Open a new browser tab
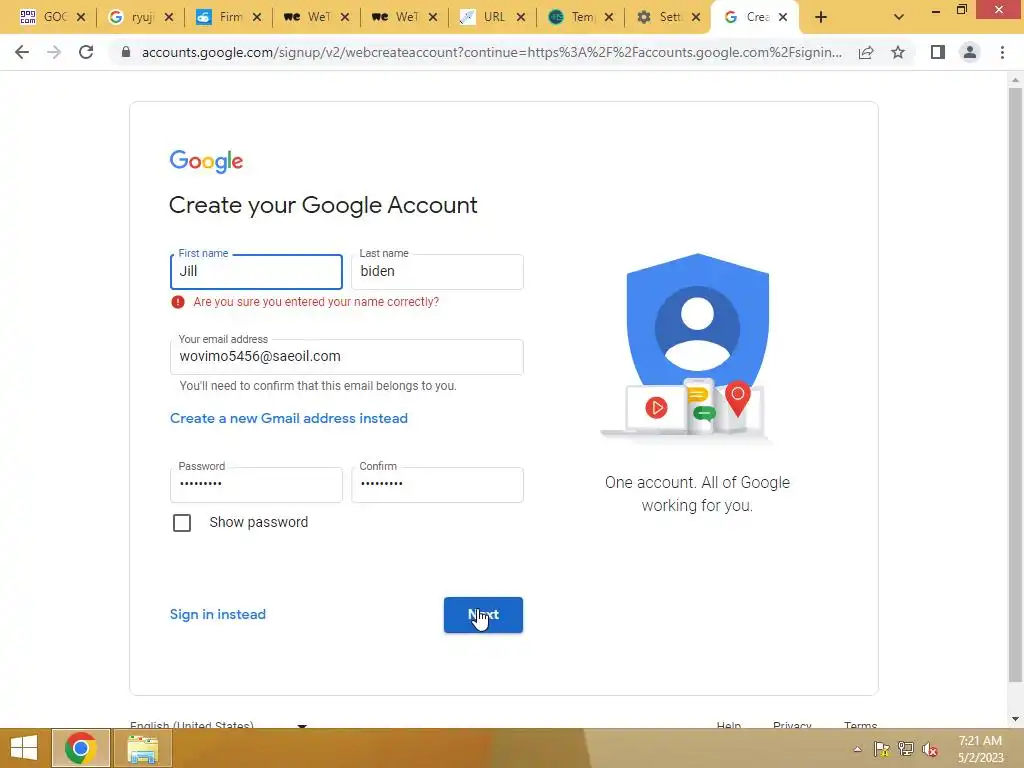Screen dimensions: 1024x768 (x=821, y=18)
